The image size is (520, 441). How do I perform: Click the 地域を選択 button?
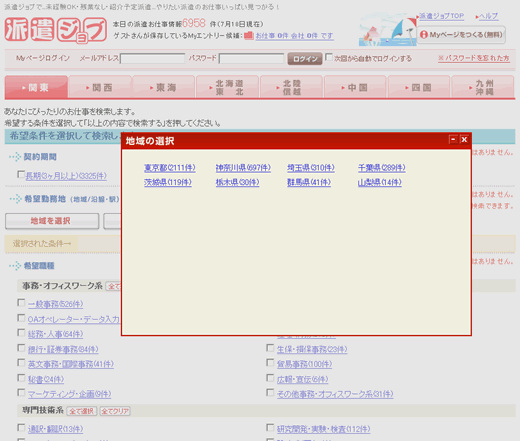[x=52, y=221]
